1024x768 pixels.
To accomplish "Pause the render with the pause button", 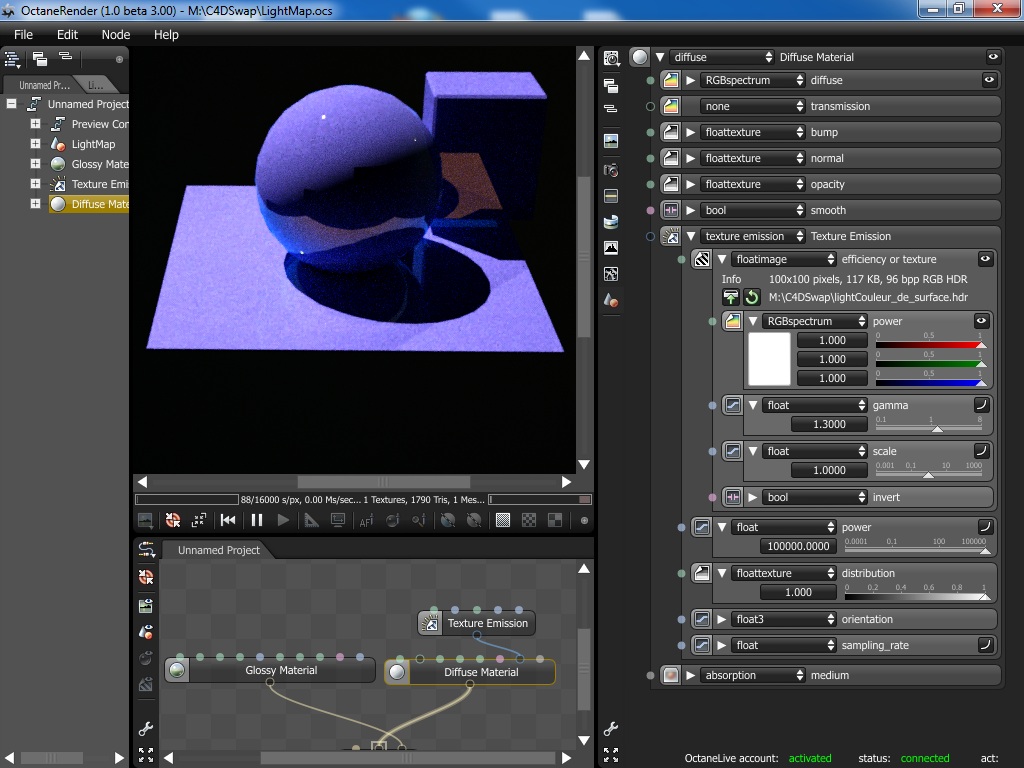I will point(257,520).
